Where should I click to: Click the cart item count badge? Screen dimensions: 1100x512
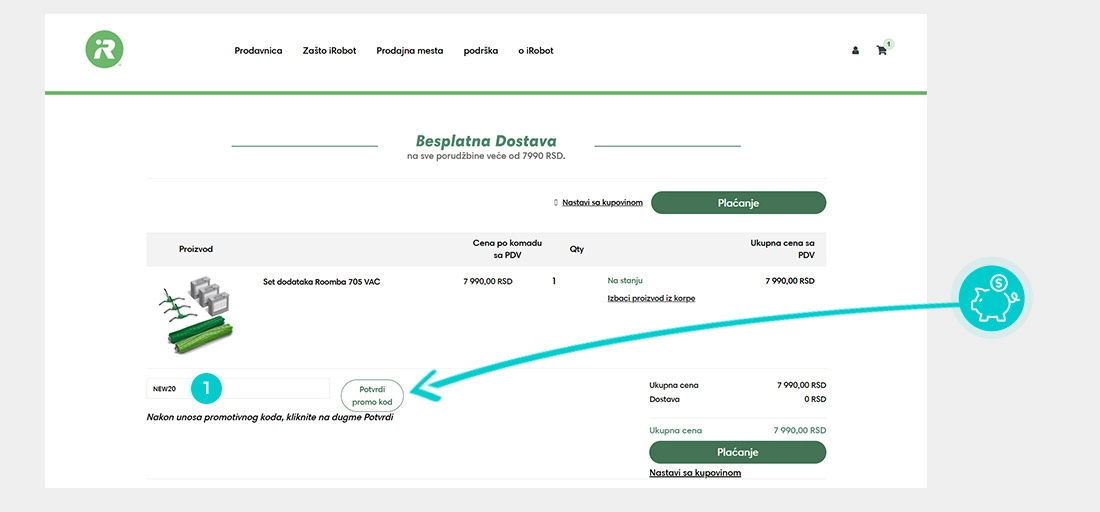(889, 43)
